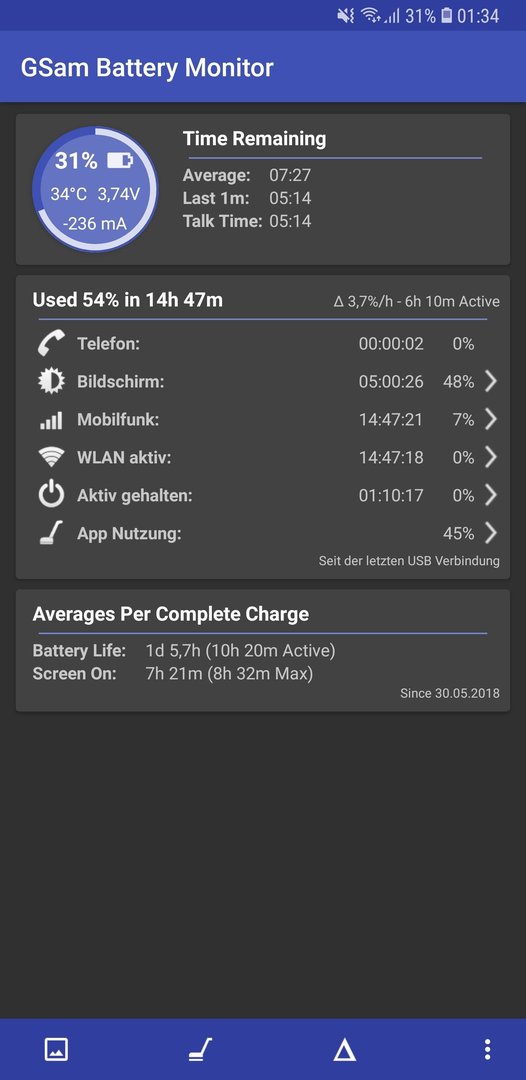Tap the delta triangle icon in bottom bar
Screen dimensions: 526x1080
(x=344, y=1049)
